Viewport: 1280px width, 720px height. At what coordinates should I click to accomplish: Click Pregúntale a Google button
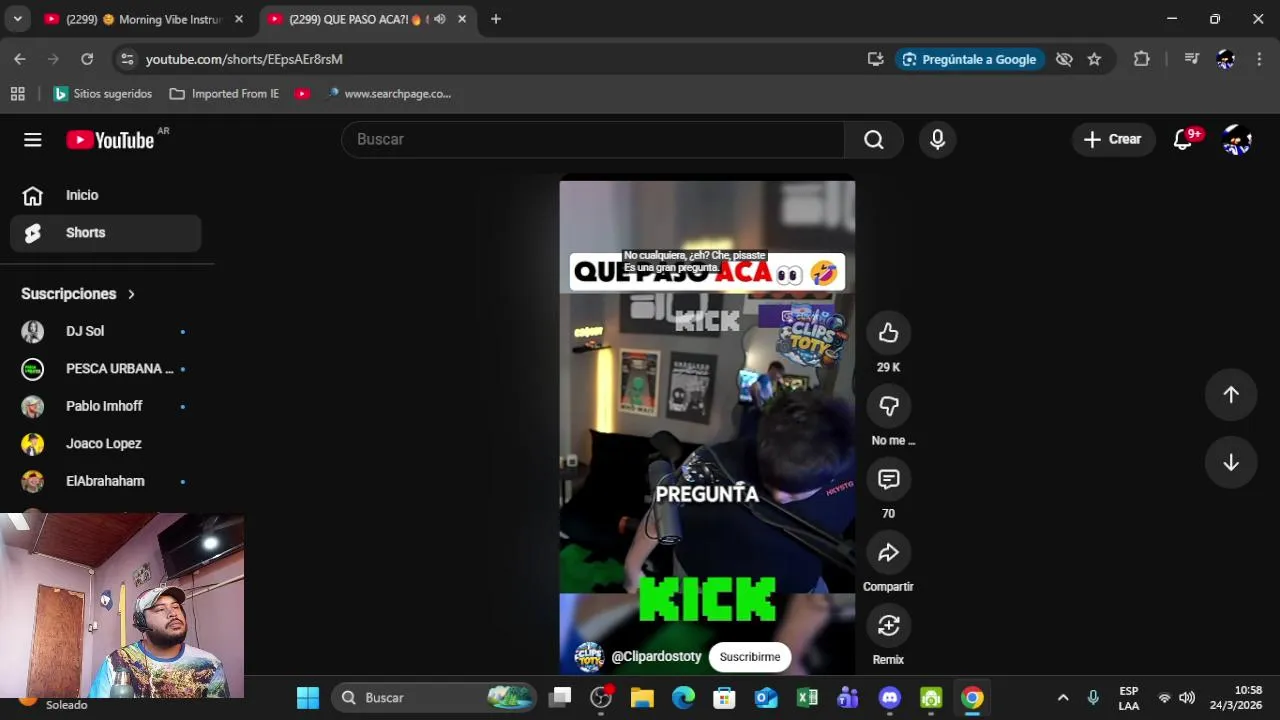(x=969, y=59)
